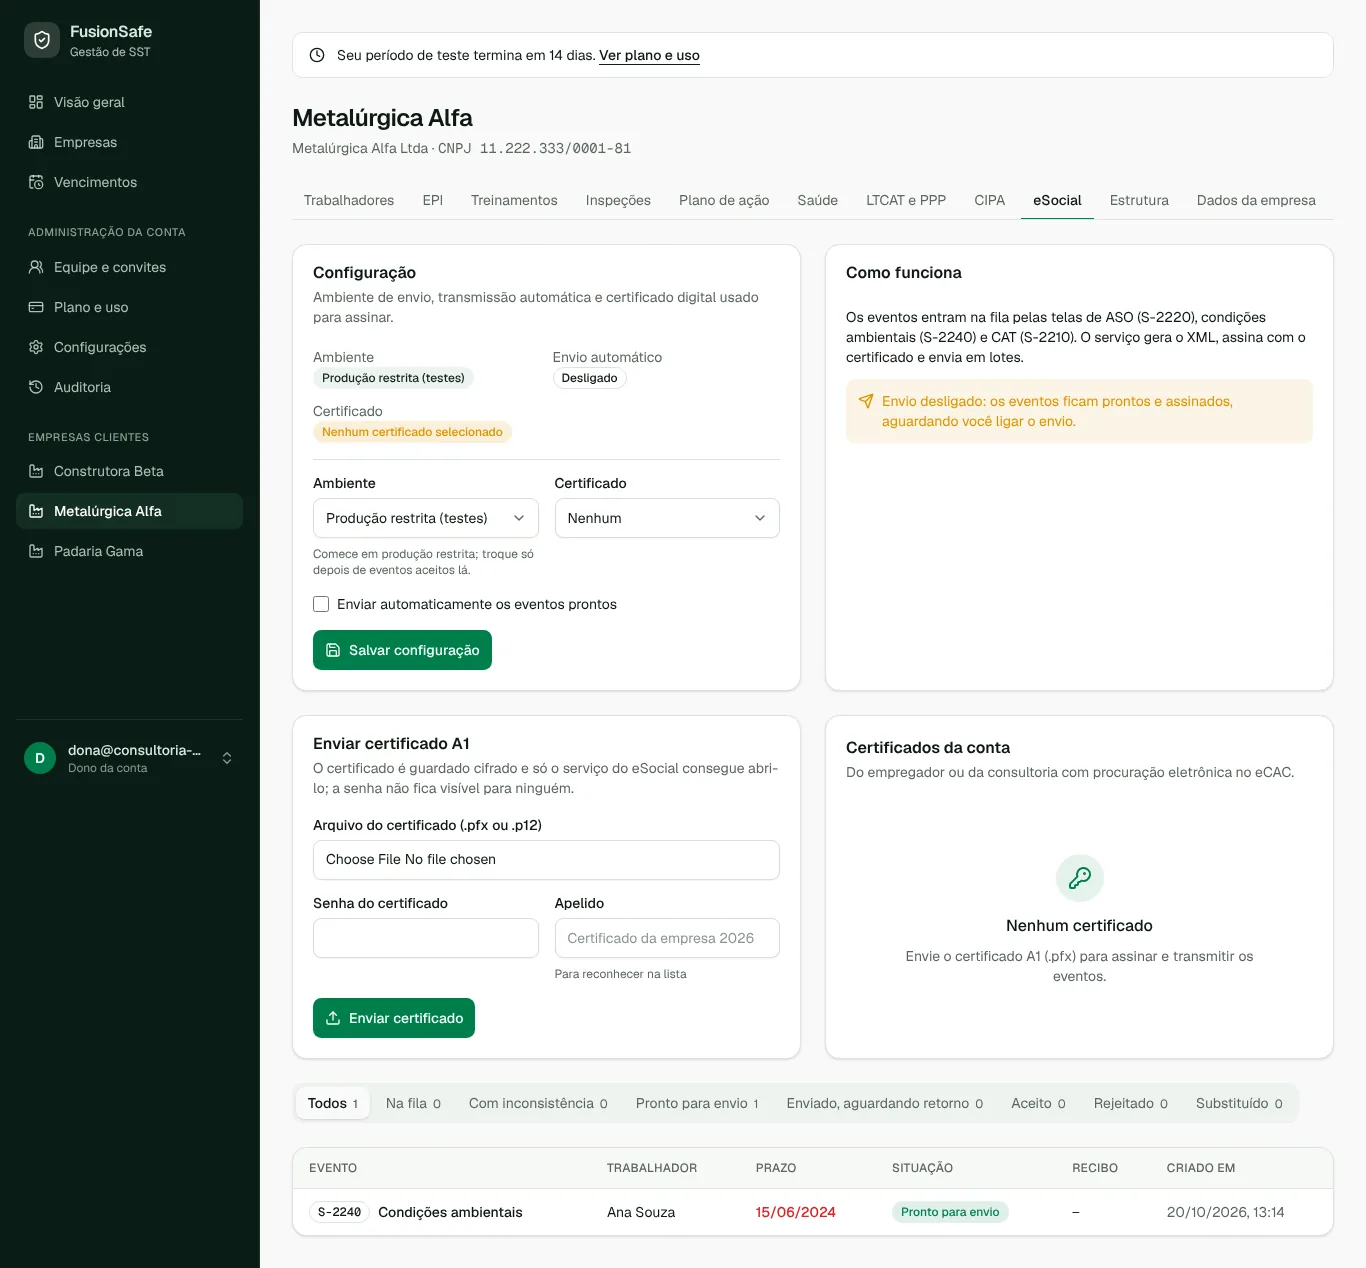
Task: Open Vencimentos in the sidebar
Action: 129,182
